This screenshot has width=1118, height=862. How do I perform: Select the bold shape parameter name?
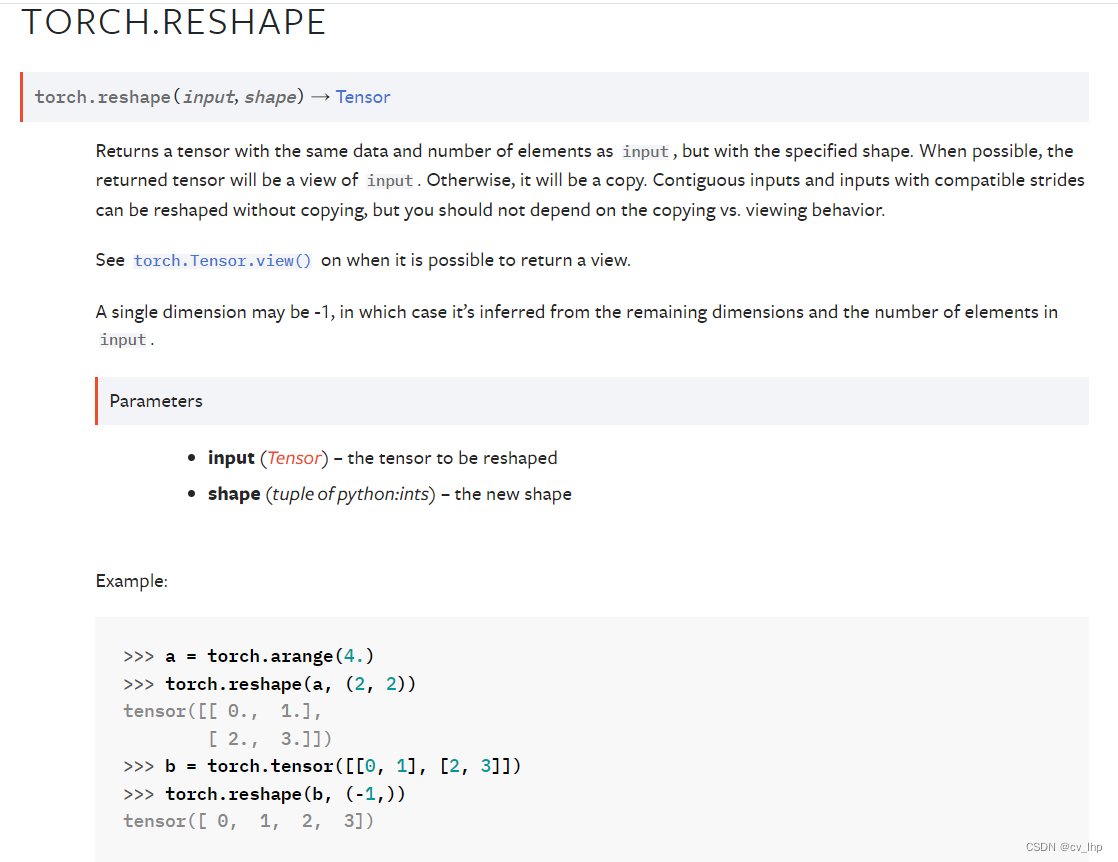click(234, 494)
